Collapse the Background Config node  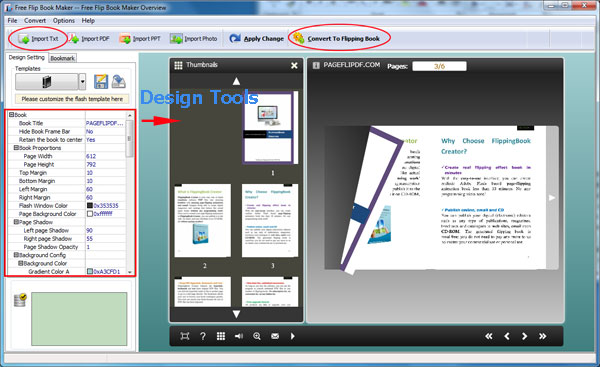16,255
